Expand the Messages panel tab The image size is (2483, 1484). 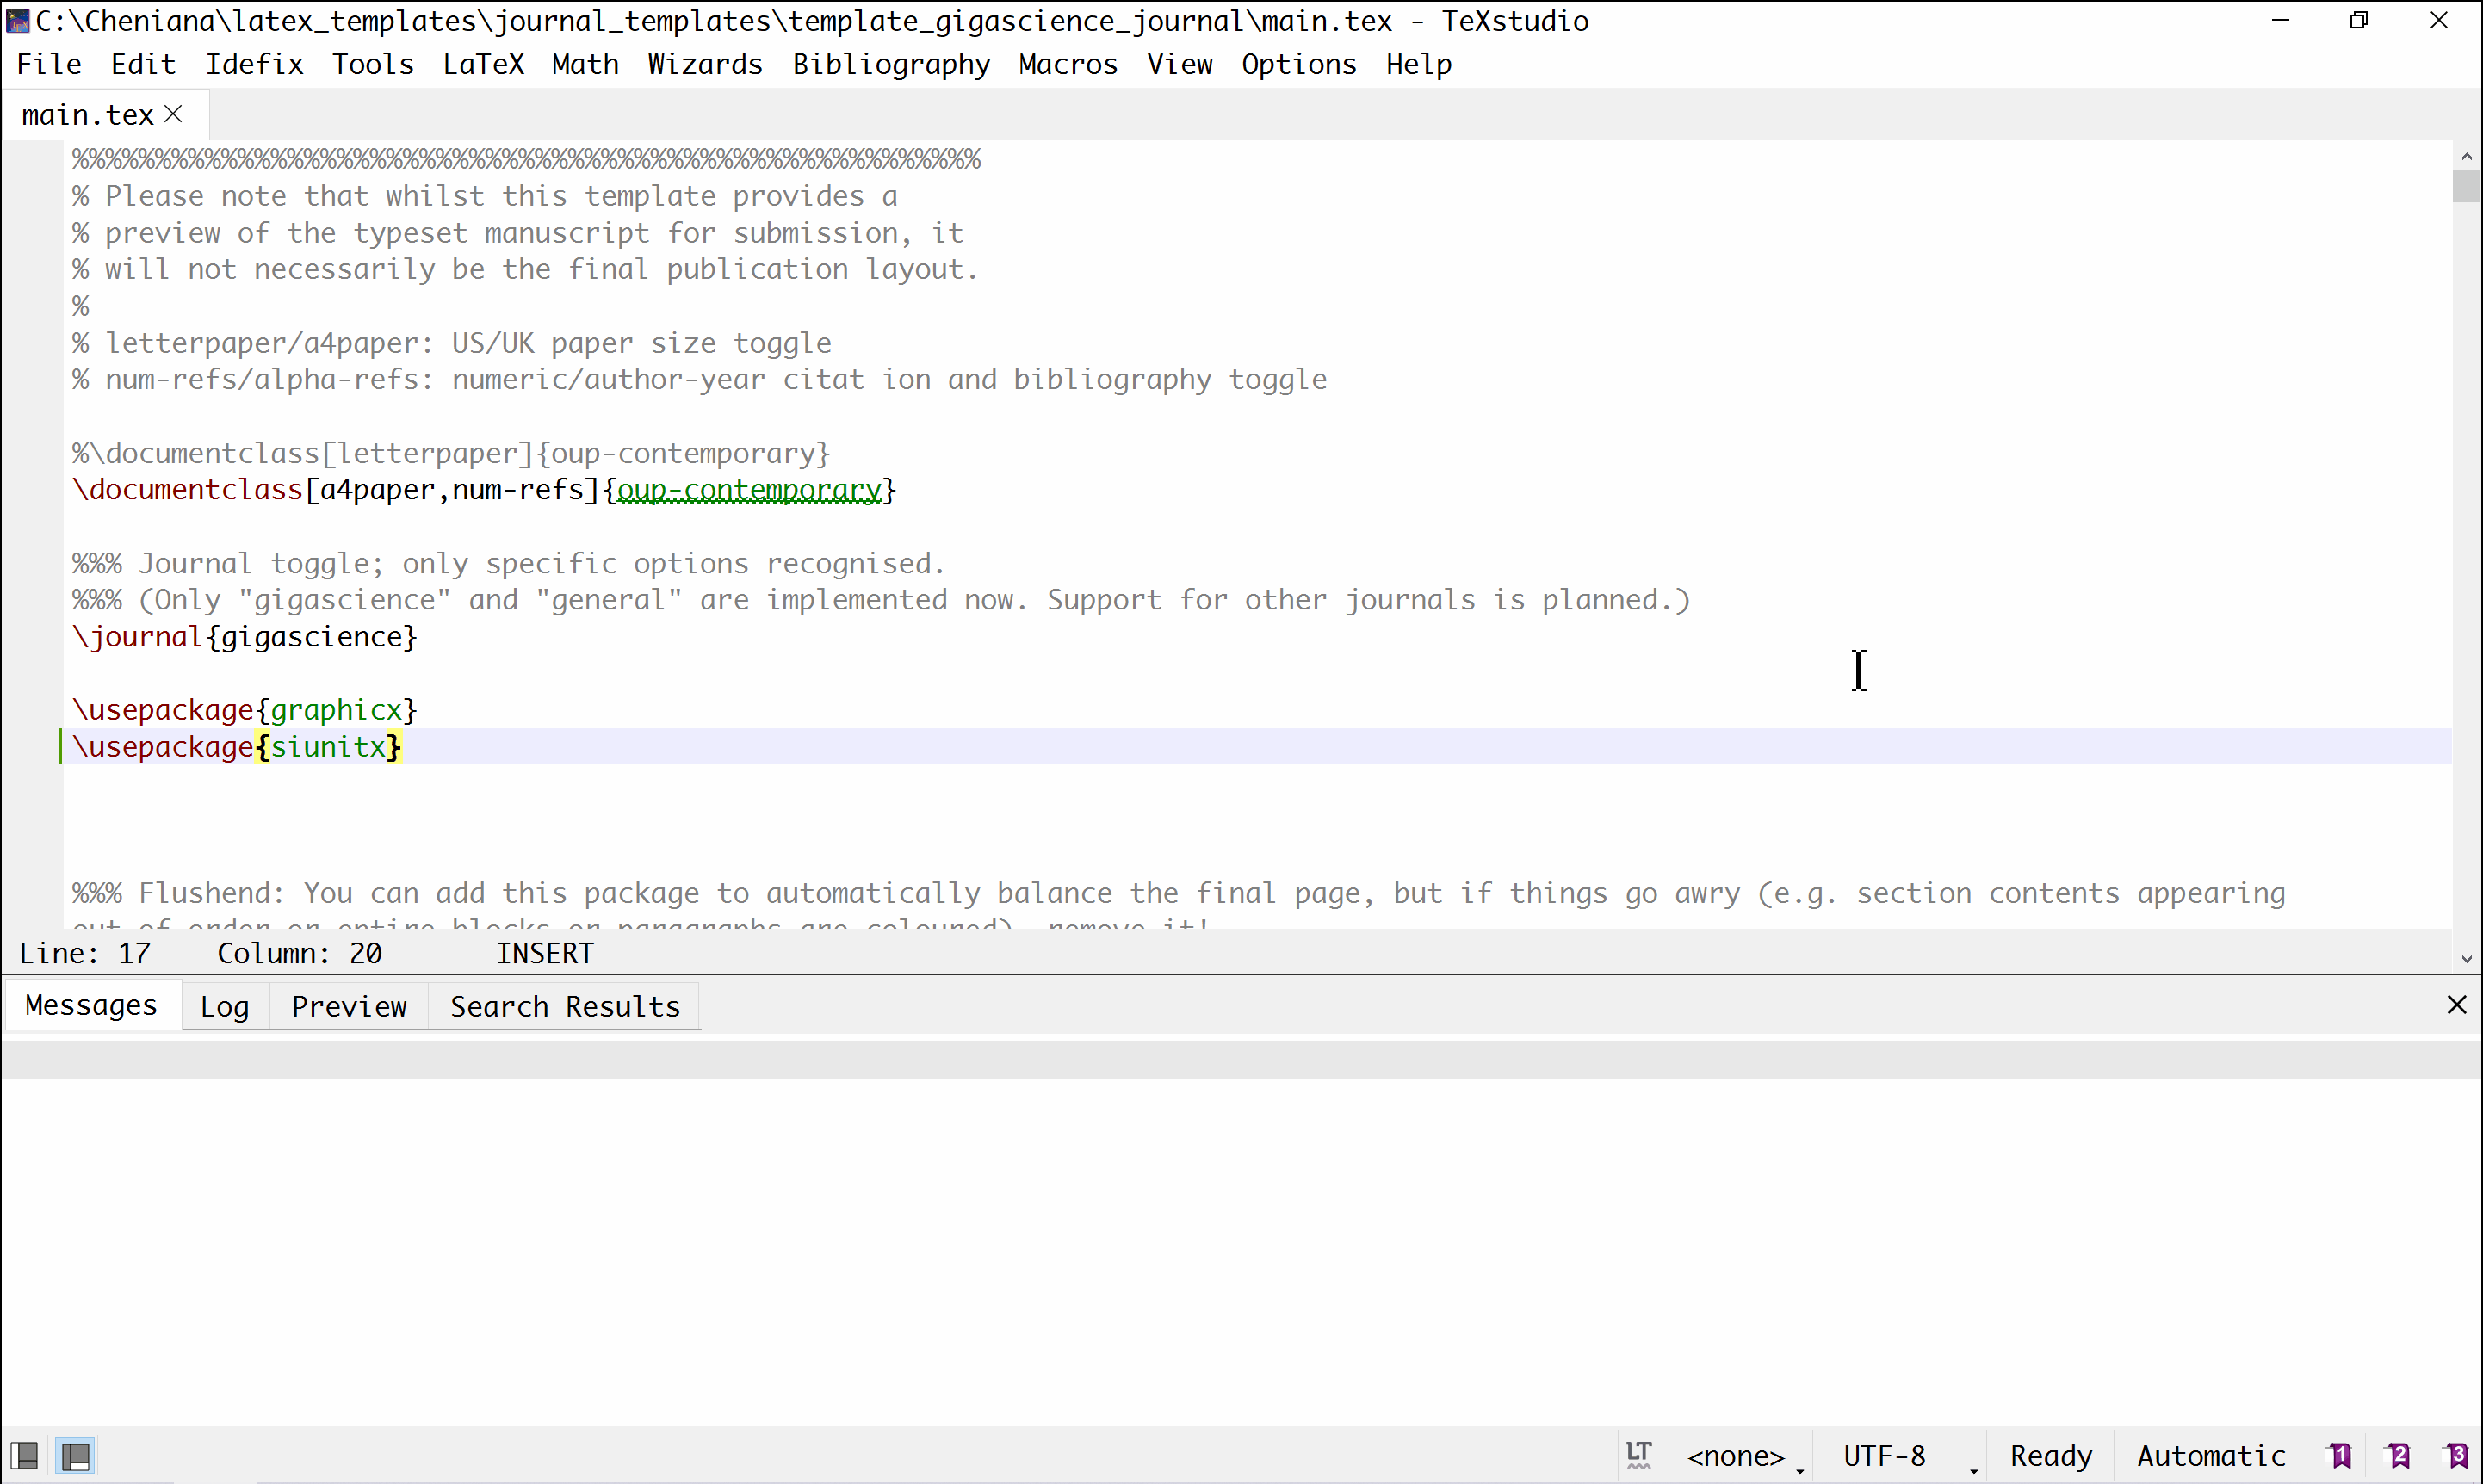[x=90, y=1005]
